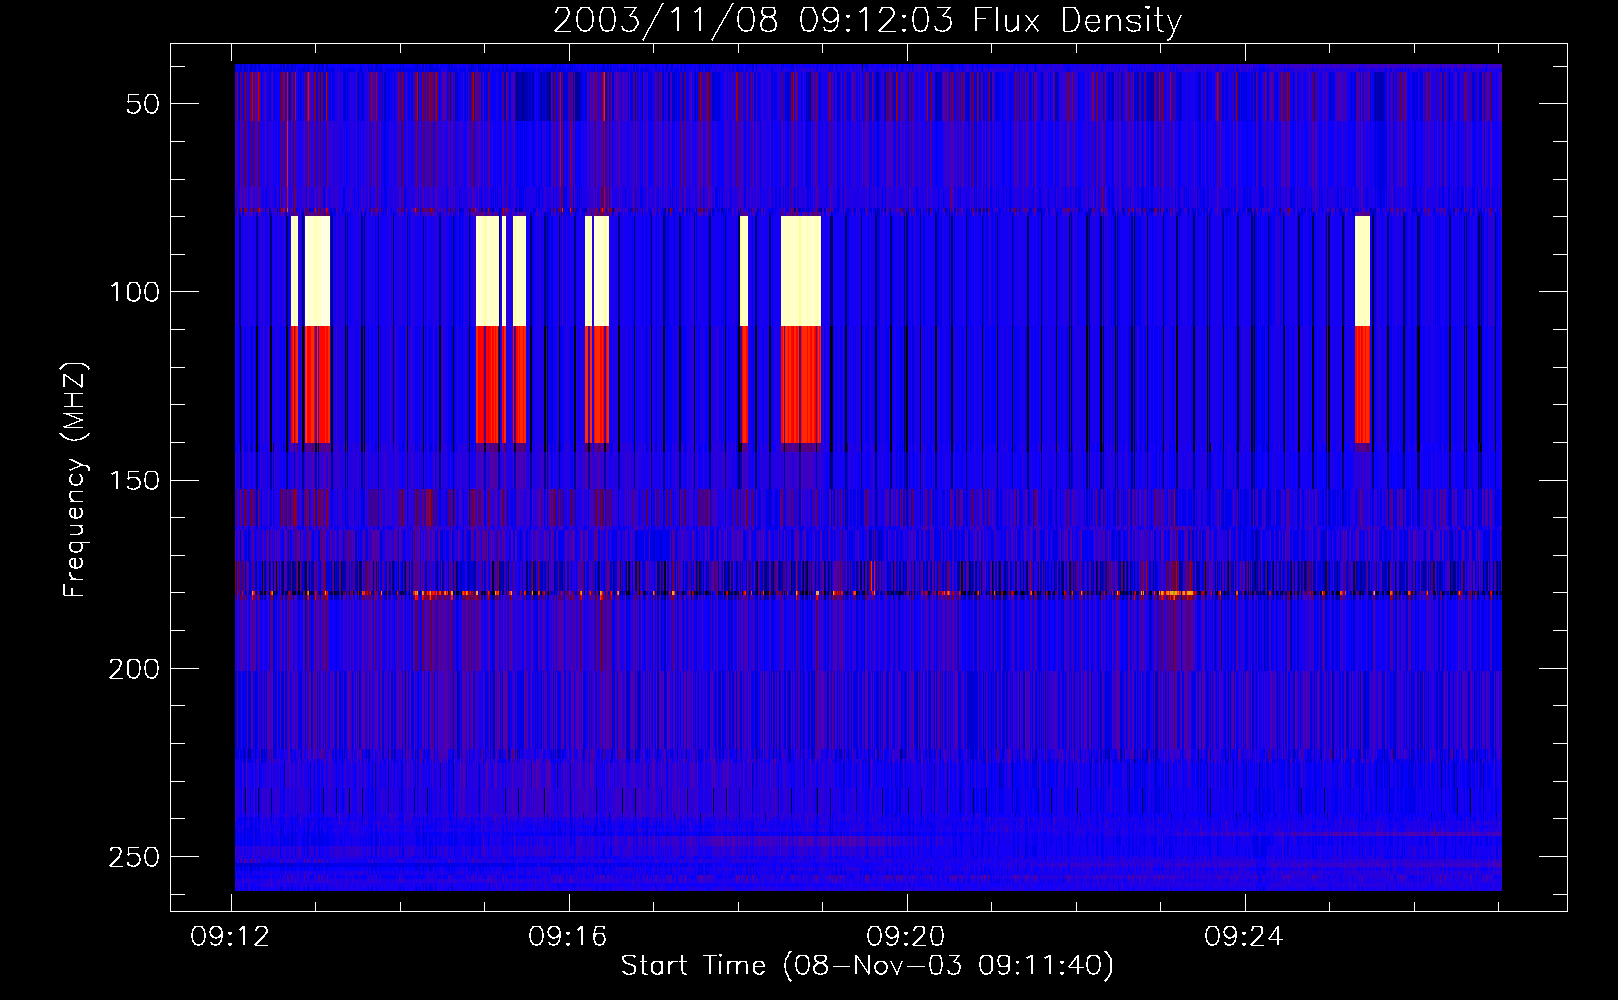Viewport: 1618px width, 1000px height.
Task: Click the plot title "2003/11/08 09:12:03 Flux Density"
Action: pyautogui.click(x=867, y=20)
